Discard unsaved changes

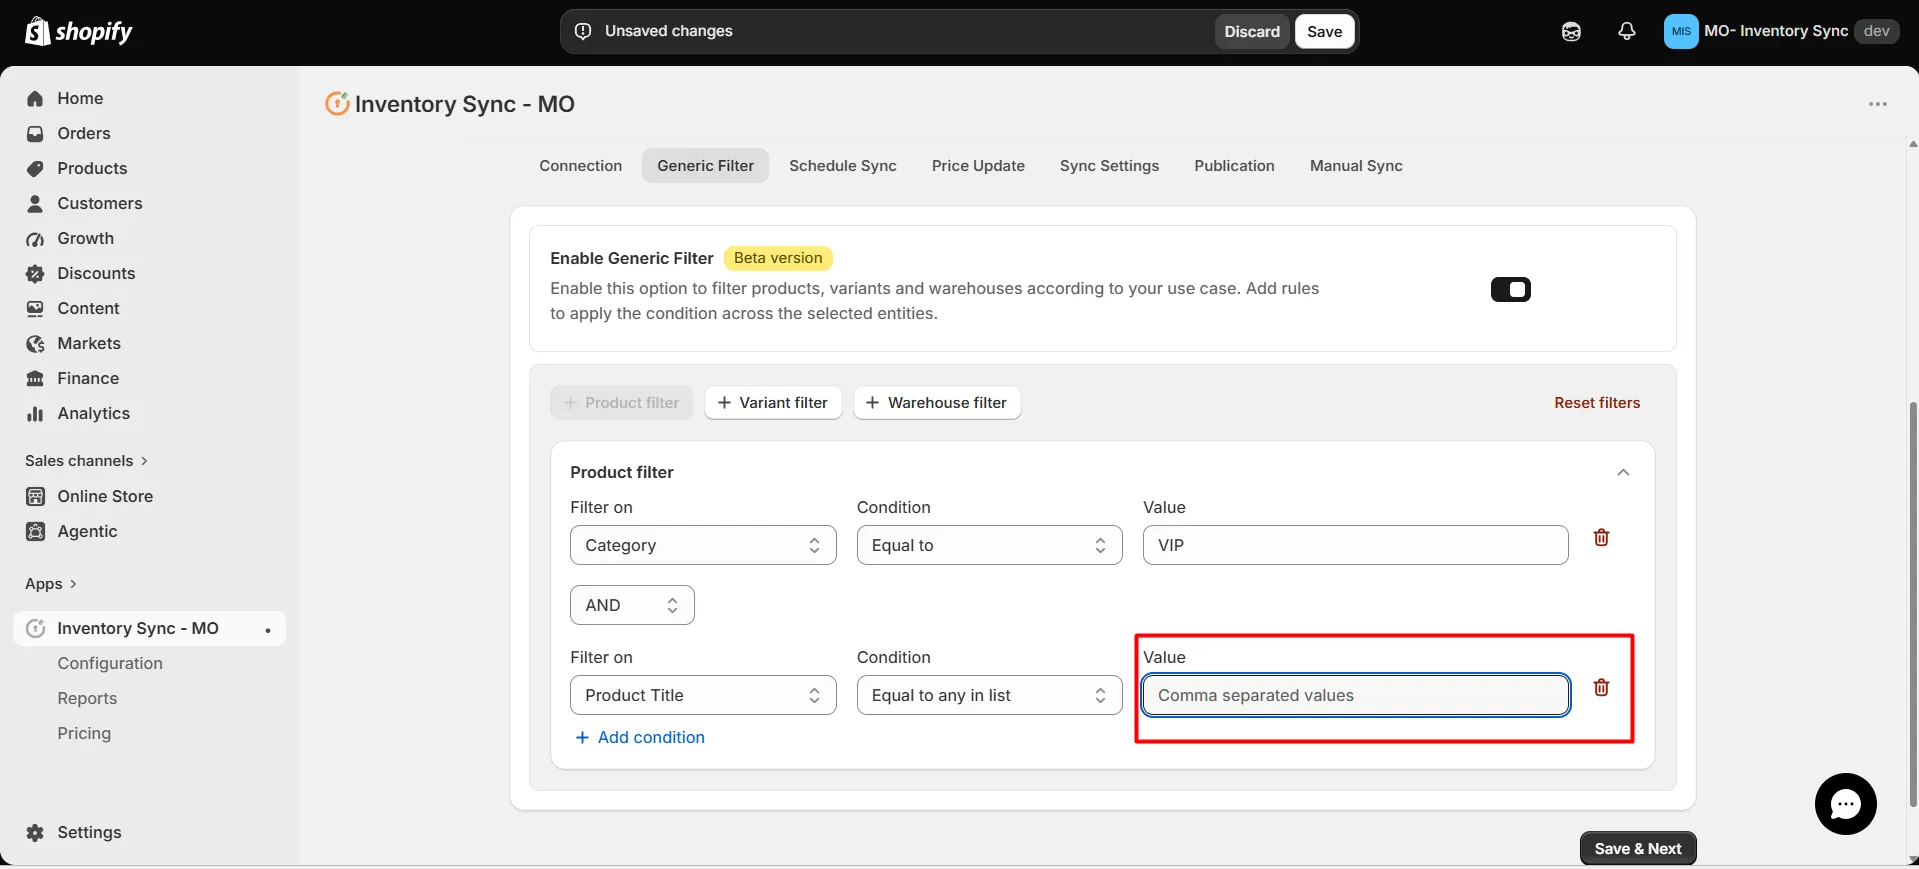[x=1252, y=31]
